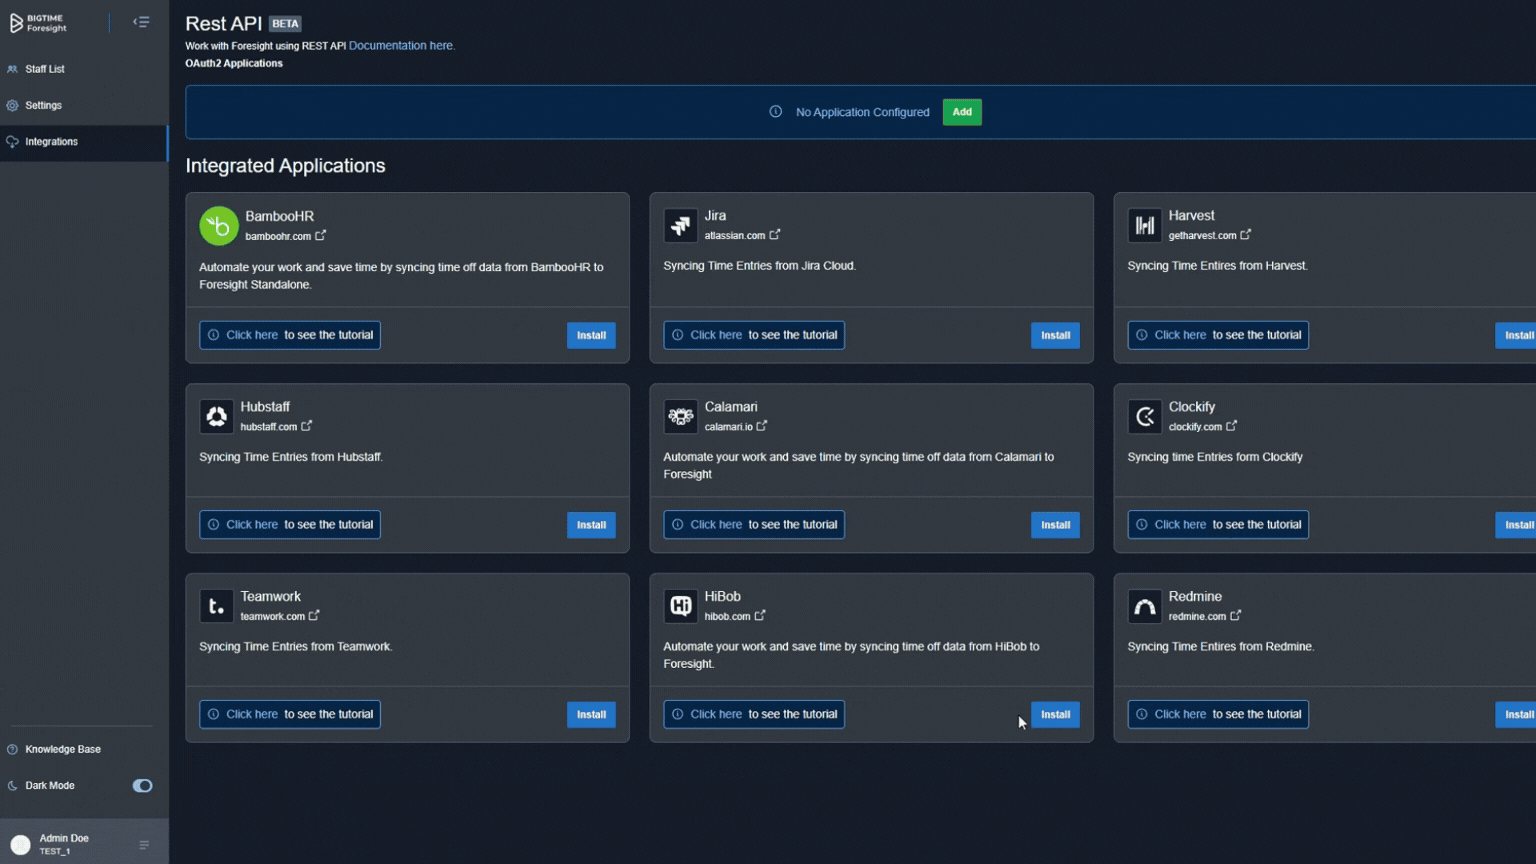Click the Dark Mode moon icon

pyautogui.click(x=12, y=786)
